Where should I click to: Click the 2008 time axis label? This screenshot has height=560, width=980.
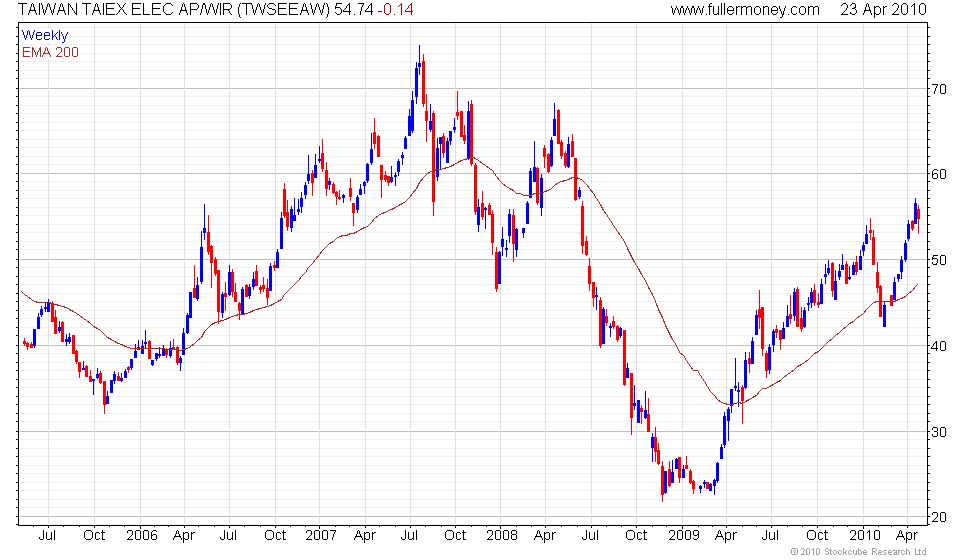tap(502, 536)
